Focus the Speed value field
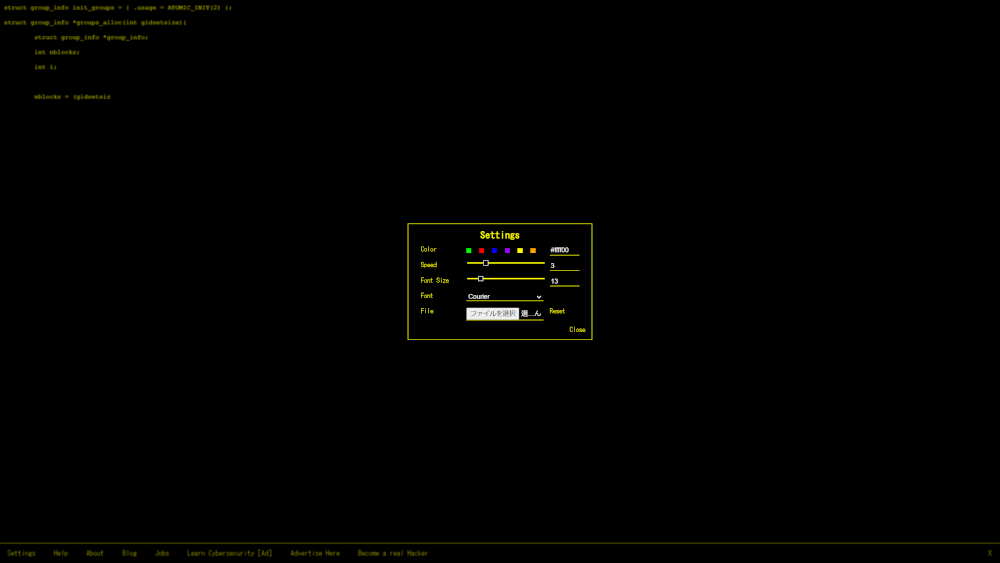The image size is (1000, 563). (564, 266)
